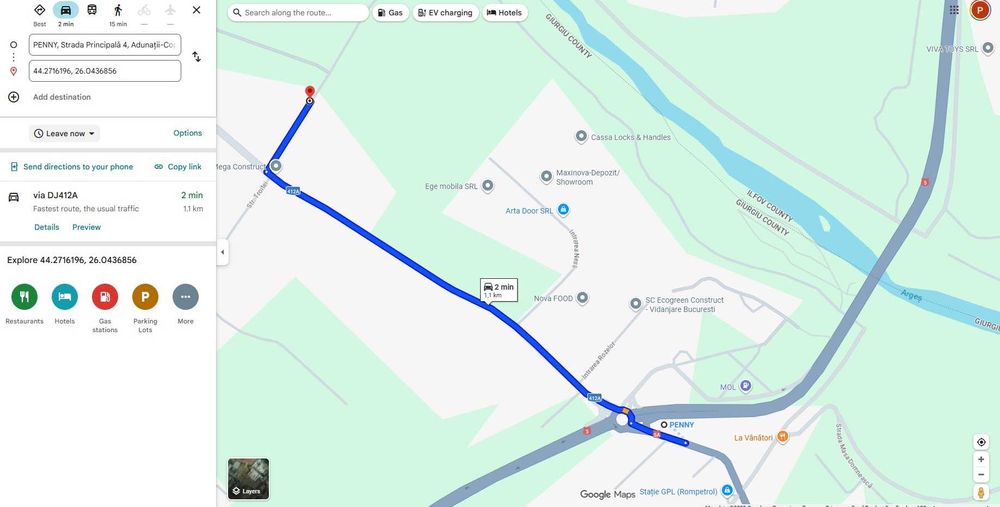Switch map view via Layers thumbnail

click(249, 478)
